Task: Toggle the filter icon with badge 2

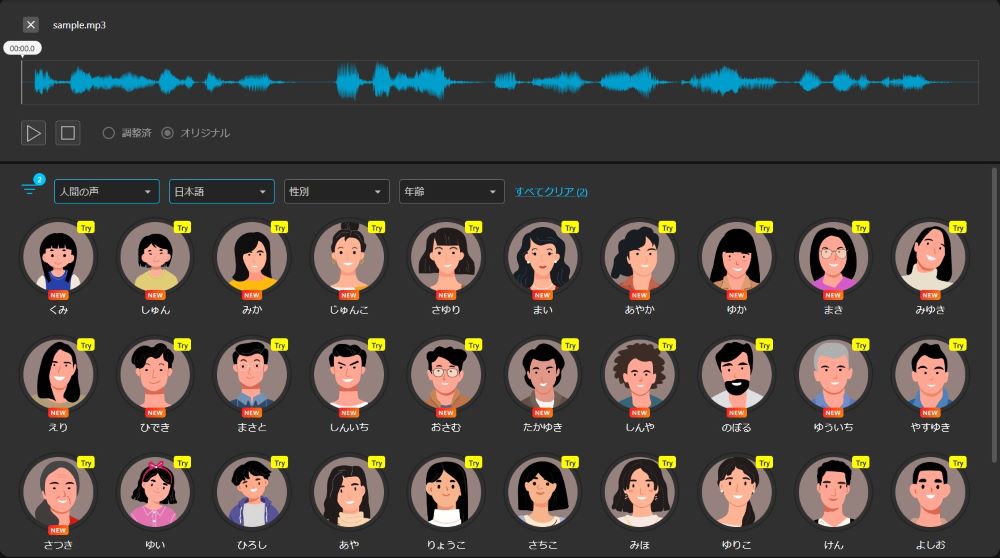Action: [30, 188]
